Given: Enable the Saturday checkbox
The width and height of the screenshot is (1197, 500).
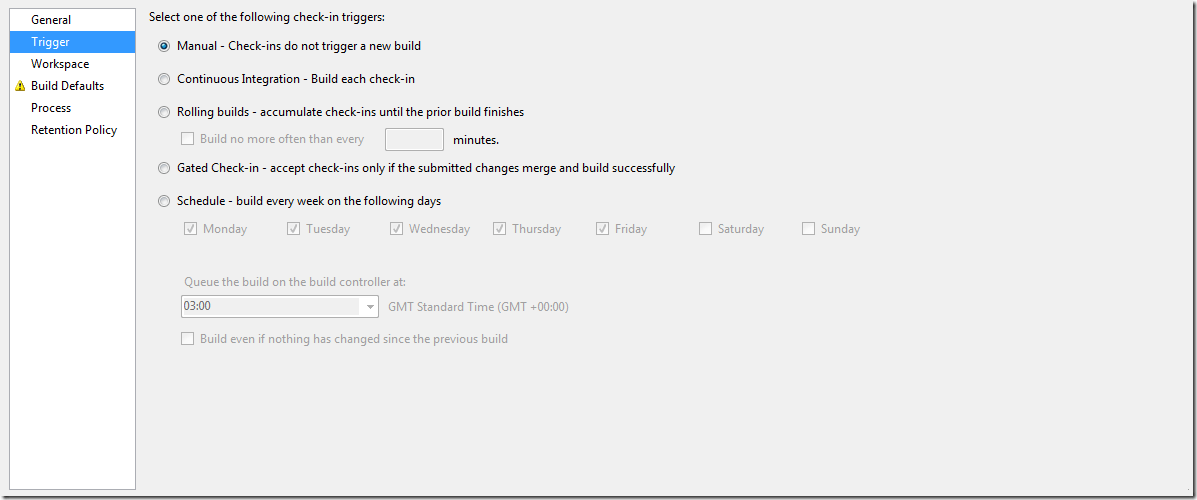Looking at the screenshot, I should (705, 228).
